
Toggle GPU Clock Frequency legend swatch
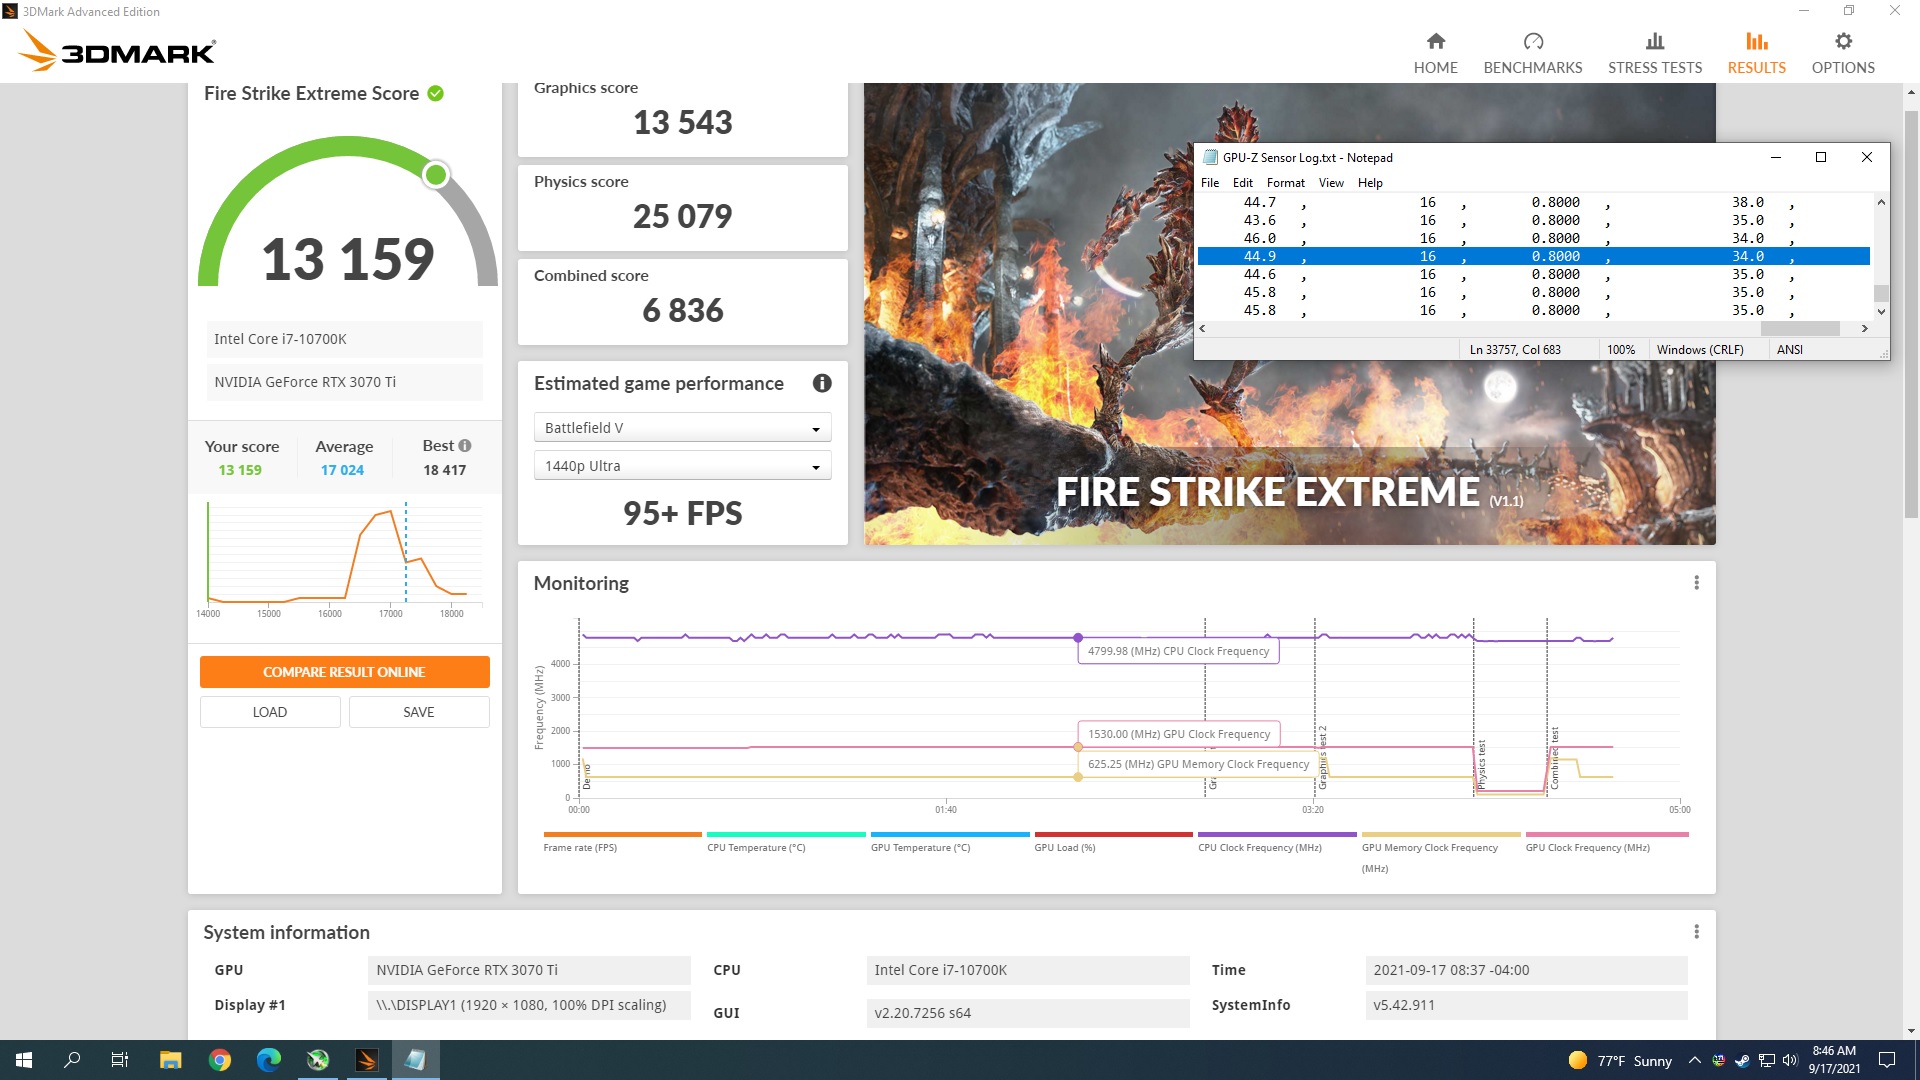(1606, 834)
